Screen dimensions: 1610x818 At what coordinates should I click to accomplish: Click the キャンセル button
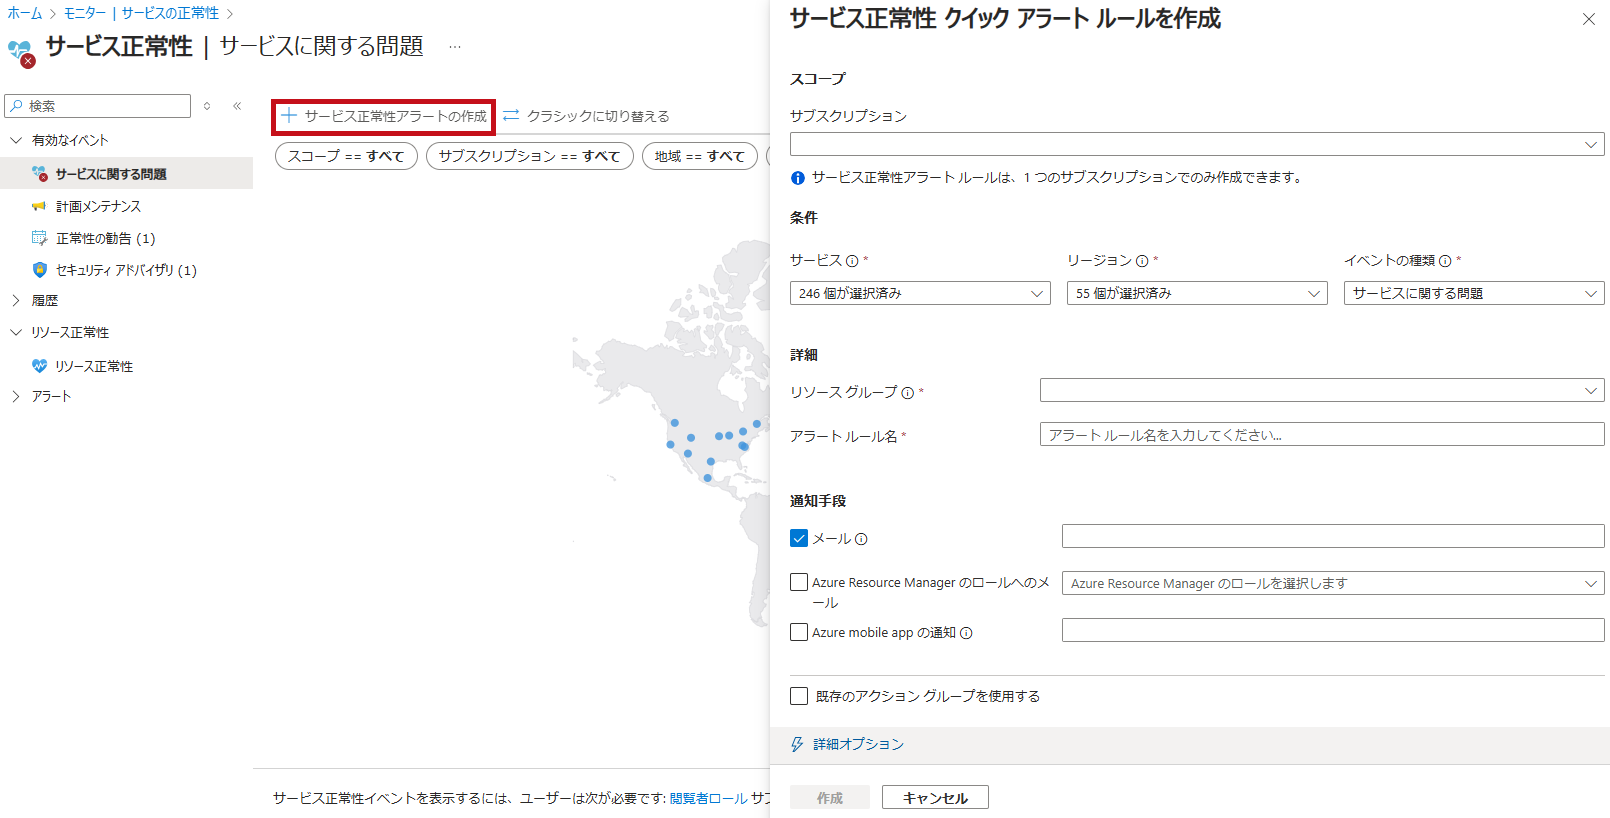[935, 797]
